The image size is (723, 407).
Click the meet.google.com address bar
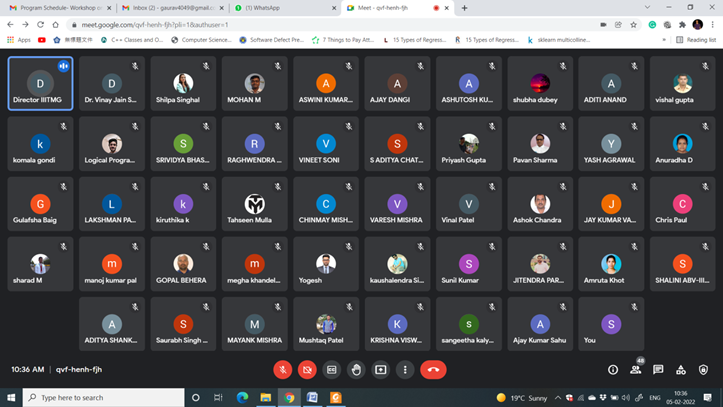click(300, 24)
